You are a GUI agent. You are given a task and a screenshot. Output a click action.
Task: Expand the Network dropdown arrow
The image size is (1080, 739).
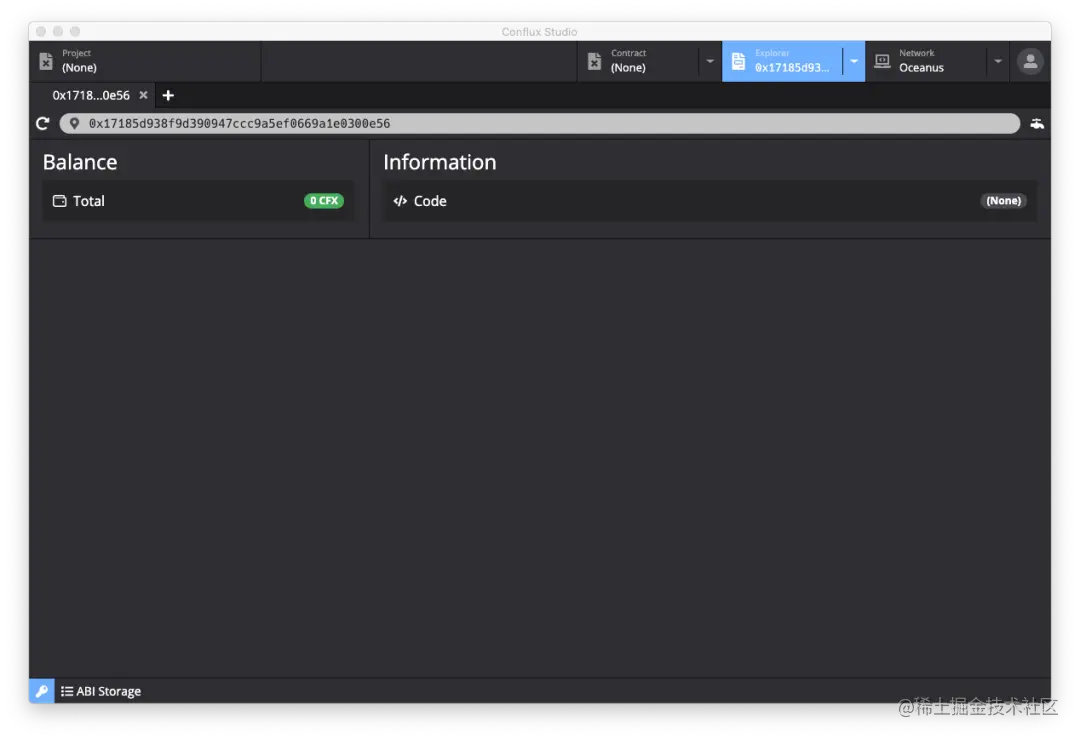997,61
